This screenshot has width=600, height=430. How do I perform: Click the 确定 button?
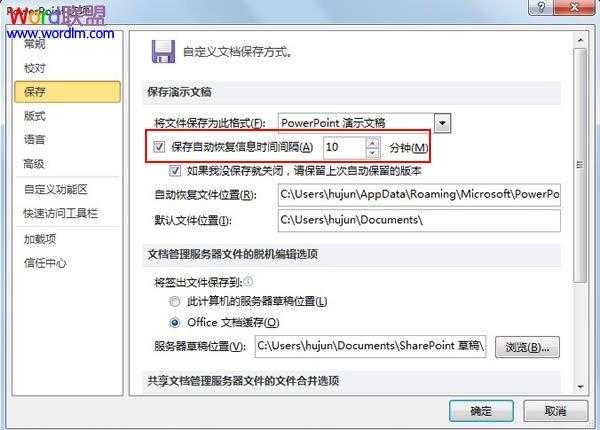[x=481, y=411]
